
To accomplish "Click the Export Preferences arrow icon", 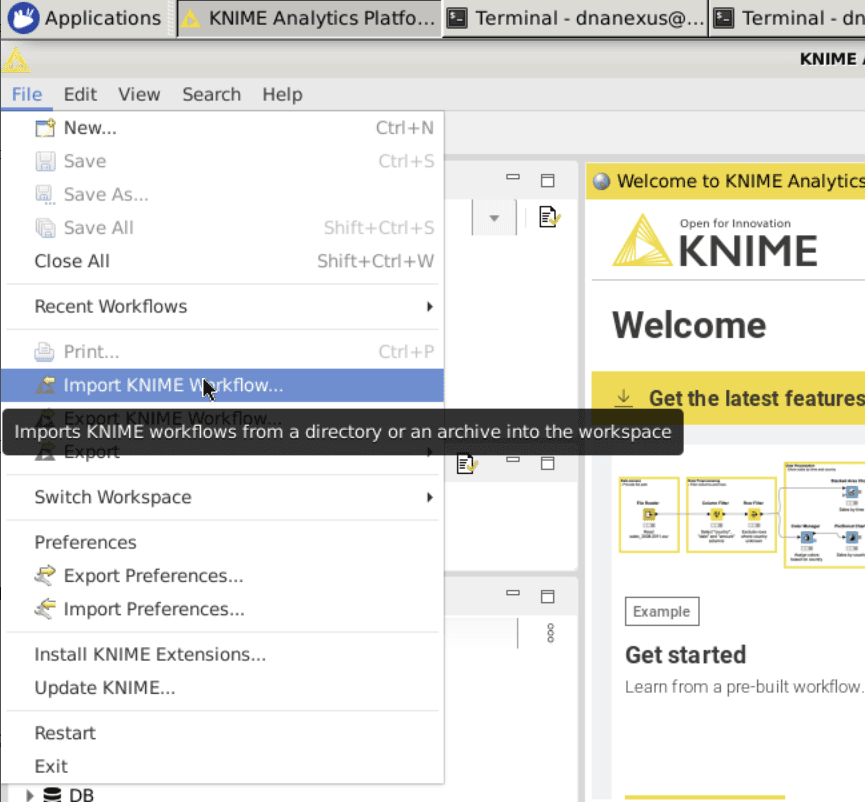I will pyautogui.click(x=45, y=576).
